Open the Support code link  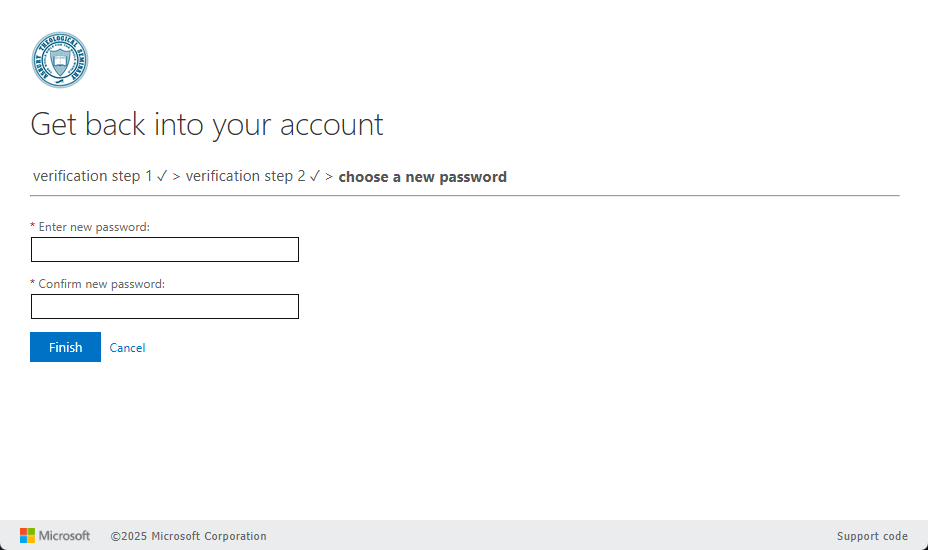pos(872,536)
